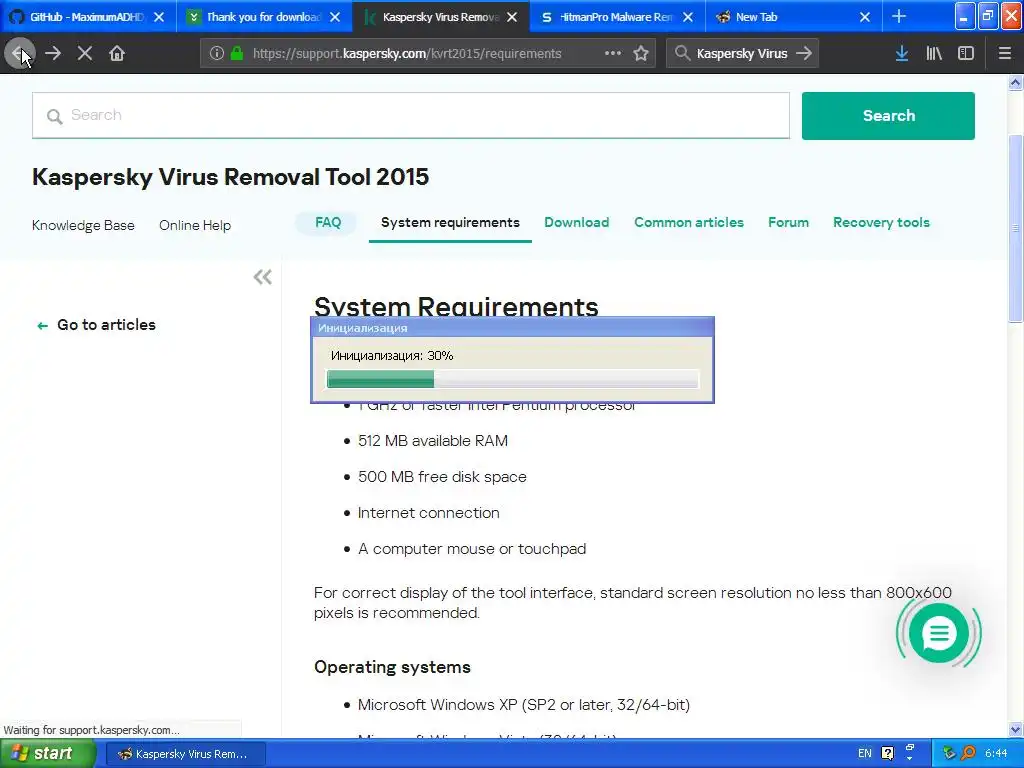The image size is (1024, 768).
Task: Click the 6:44 system clock
Action: coord(996,754)
